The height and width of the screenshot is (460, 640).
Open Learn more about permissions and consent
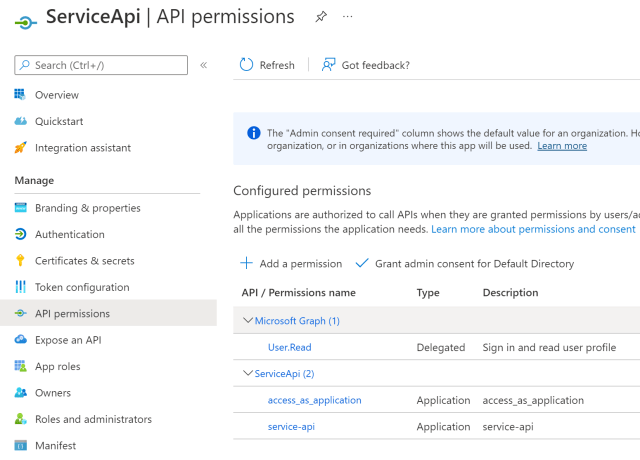[x=533, y=229]
